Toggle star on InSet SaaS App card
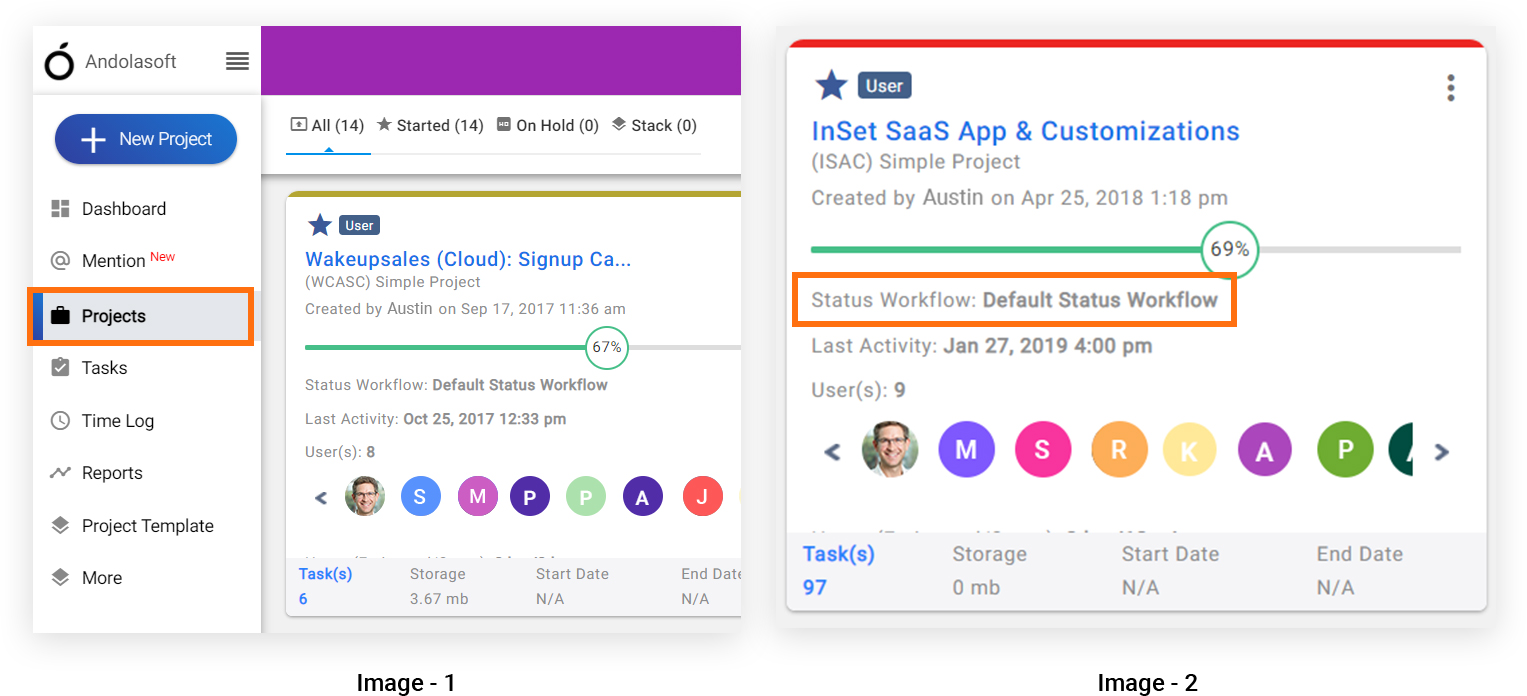Viewport: 1527px width, 696px height. (831, 86)
